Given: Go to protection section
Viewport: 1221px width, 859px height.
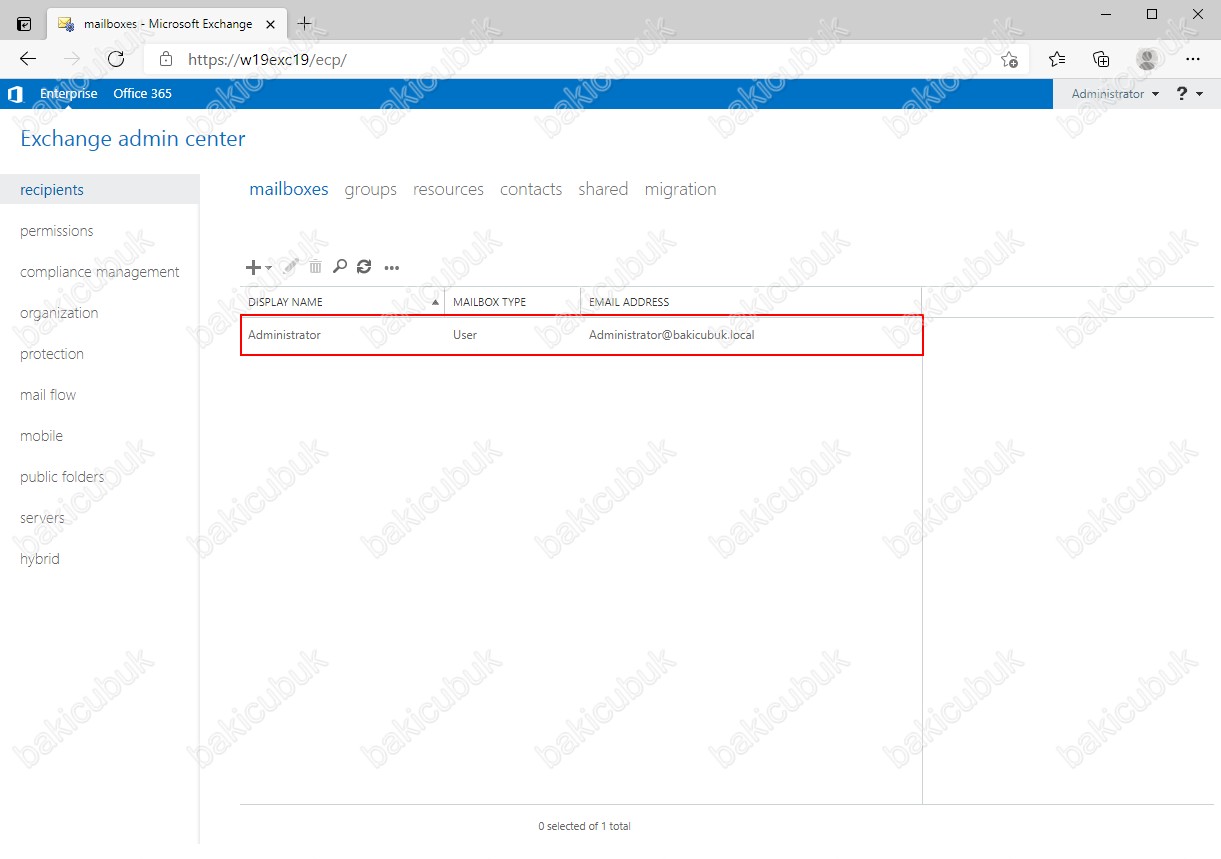Looking at the screenshot, I should (52, 354).
